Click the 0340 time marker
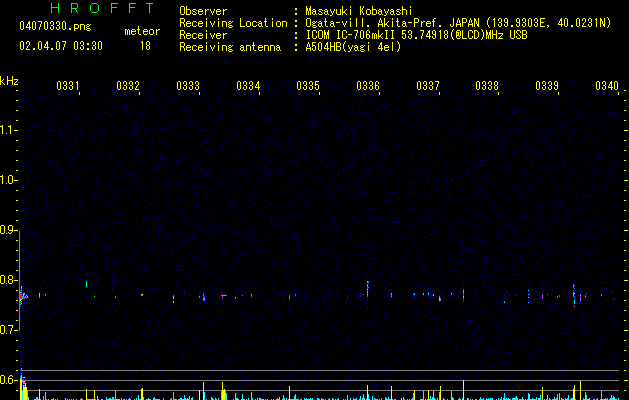The image size is (629, 400). pos(607,86)
